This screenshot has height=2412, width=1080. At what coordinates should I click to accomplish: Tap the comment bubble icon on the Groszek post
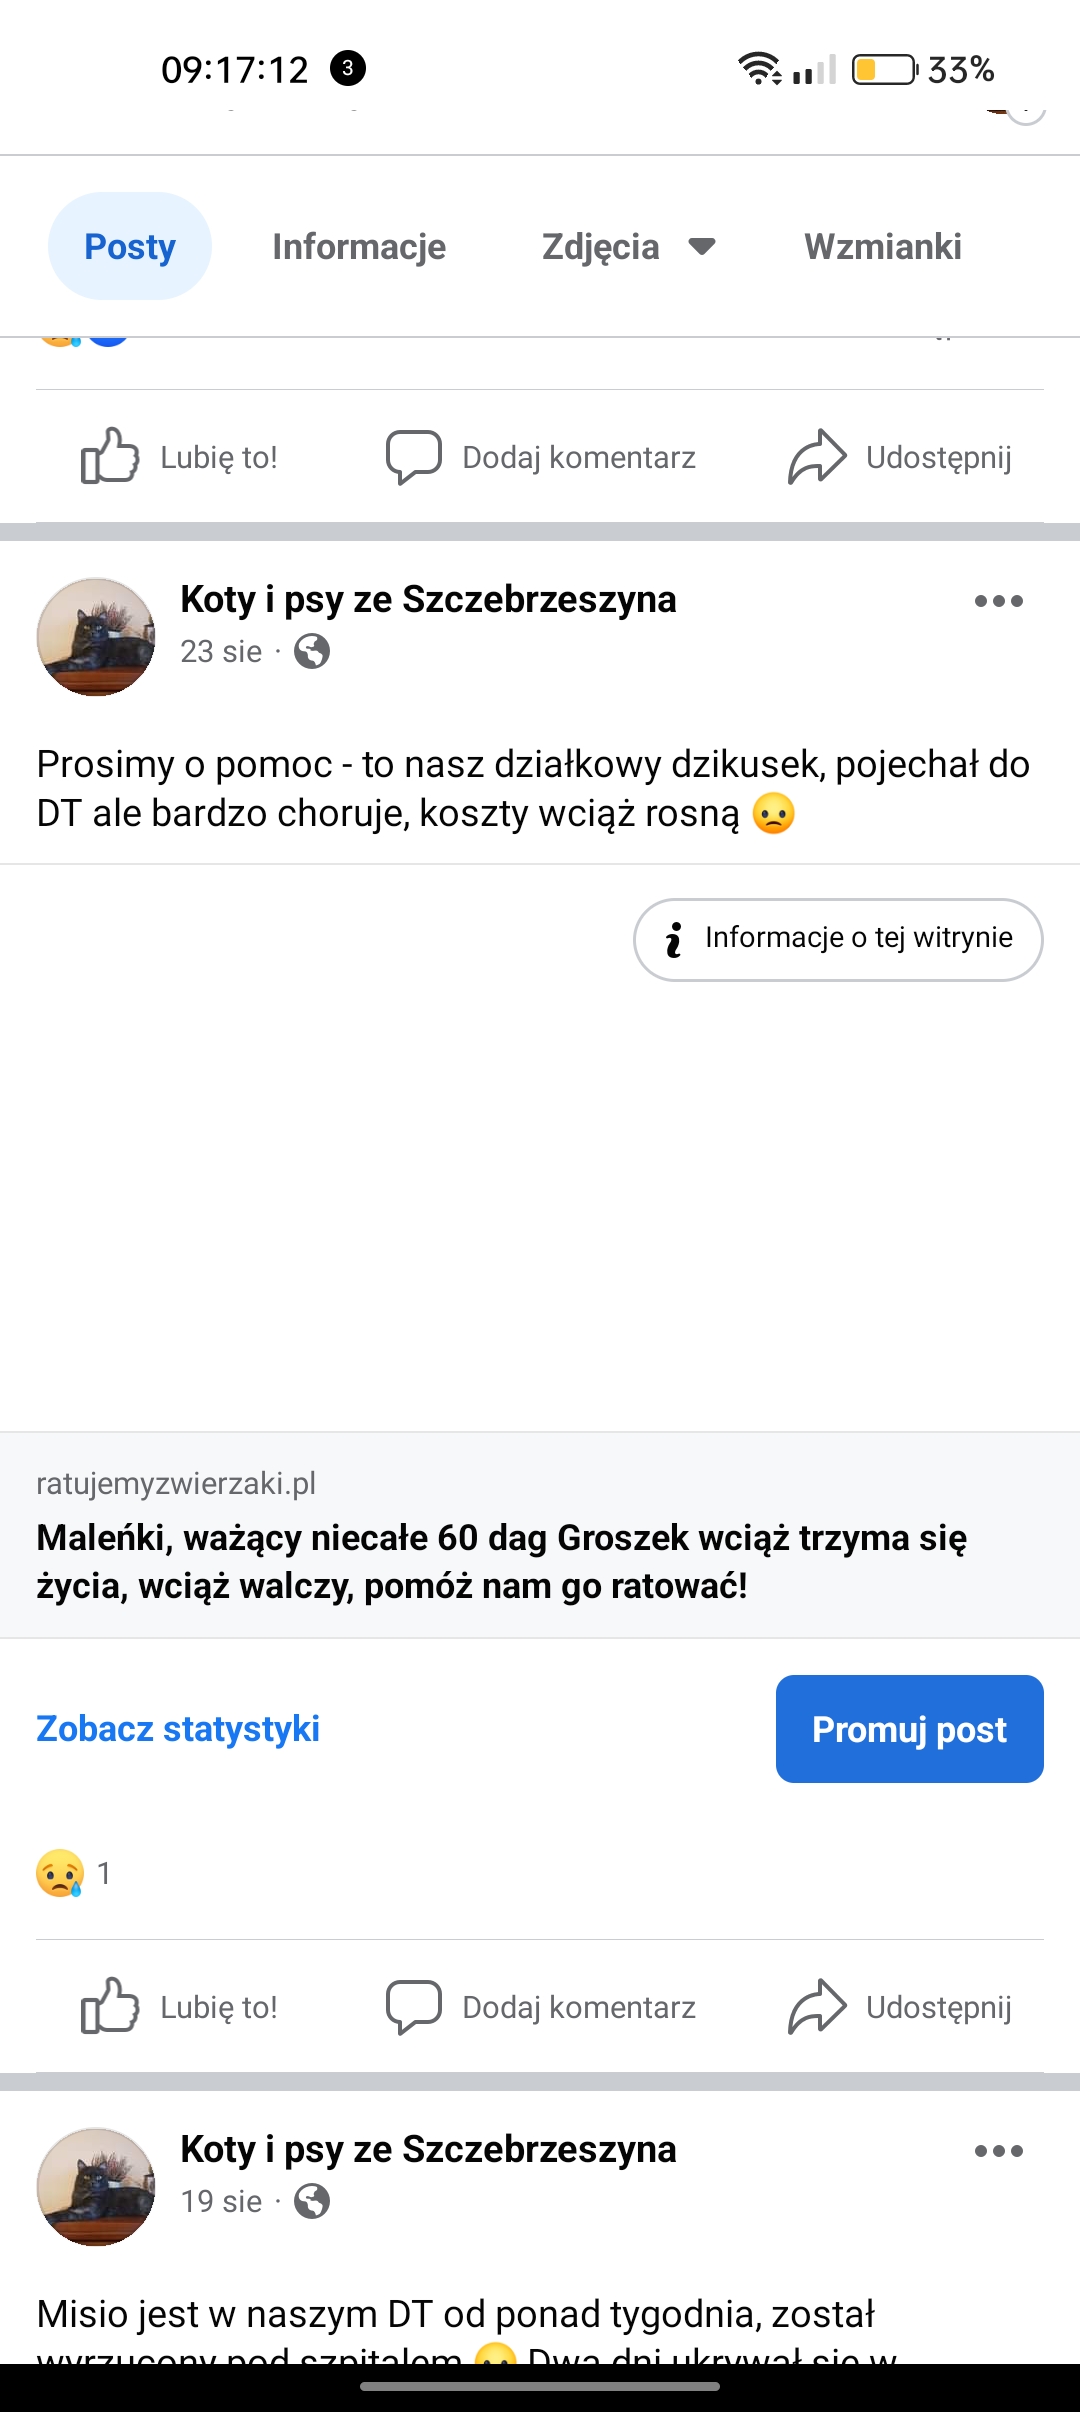point(414,2006)
